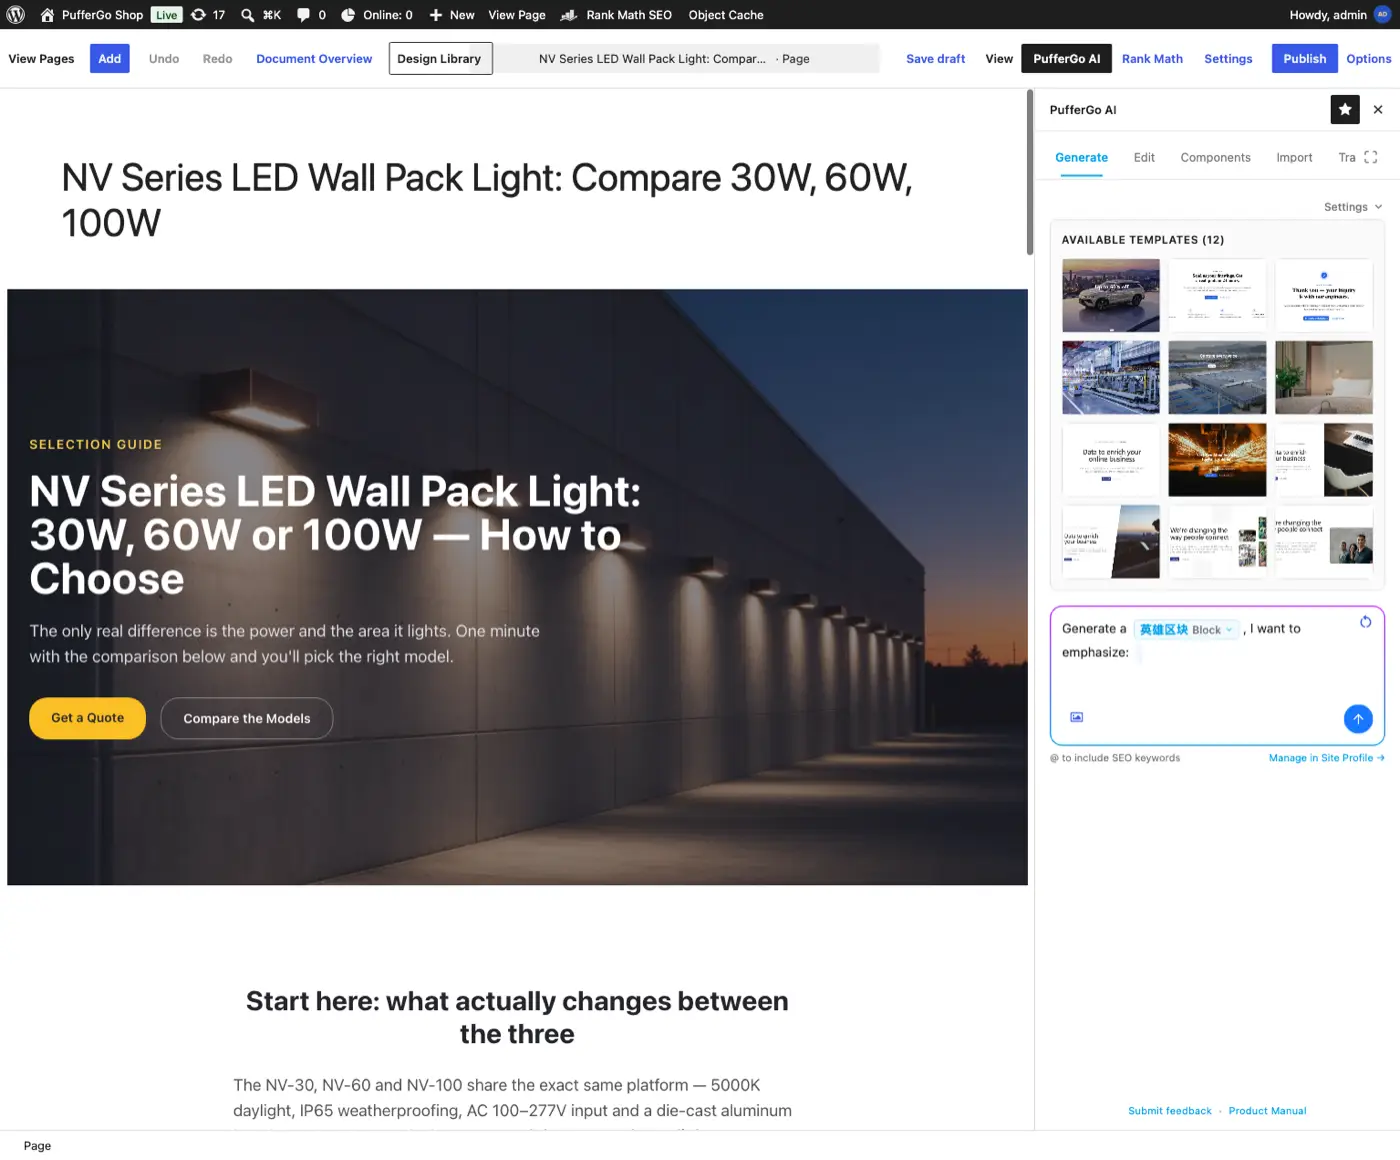The image size is (1400, 1160).
Task: Open the Rank Math SEO admin bar menu
Action: tap(616, 15)
